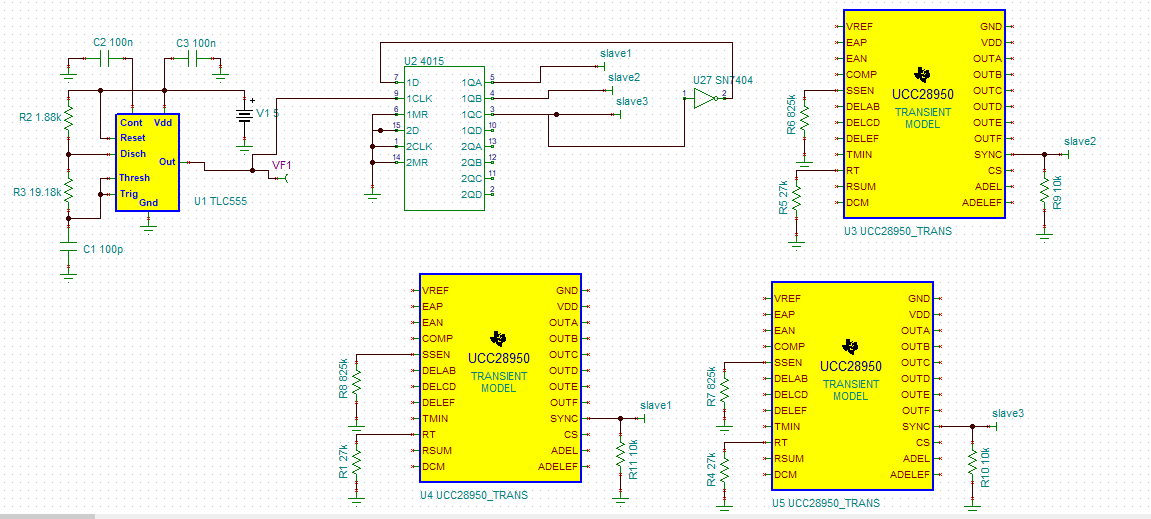The image size is (1151, 519).
Task: Select the U5 UCC28950 controller block
Action: 852,386
